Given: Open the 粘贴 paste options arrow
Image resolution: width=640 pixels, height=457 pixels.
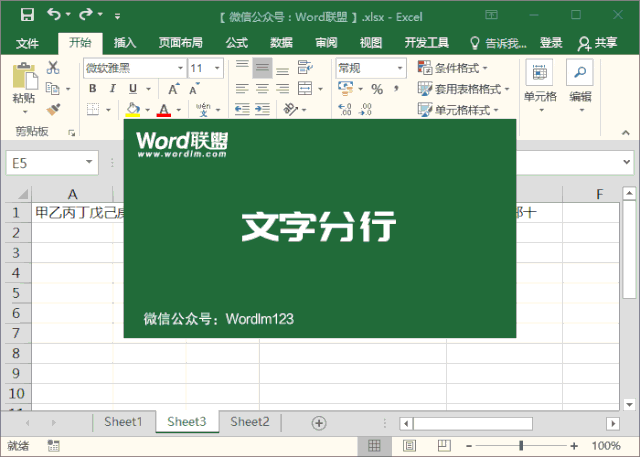Looking at the screenshot, I should [x=24, y=111].
